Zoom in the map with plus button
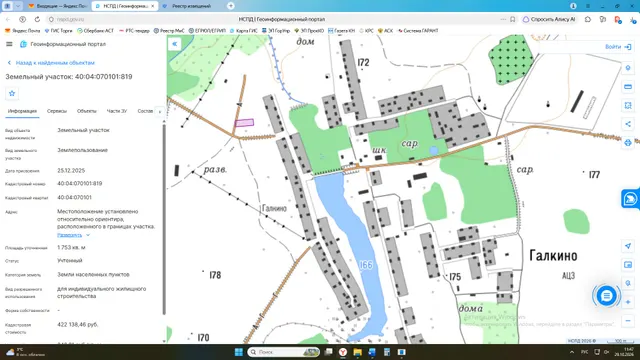Screen dimensions: 640x360 coord(628,302)
